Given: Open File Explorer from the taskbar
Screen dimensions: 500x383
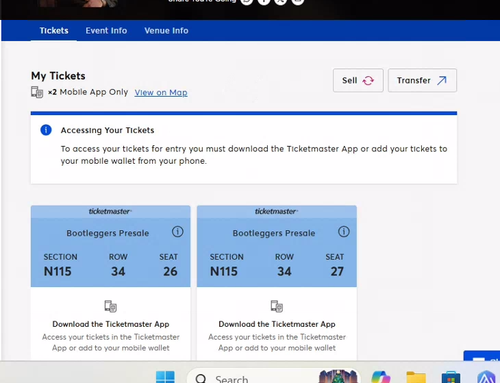Looking at the screenshot, I should [x=416, y=377].
